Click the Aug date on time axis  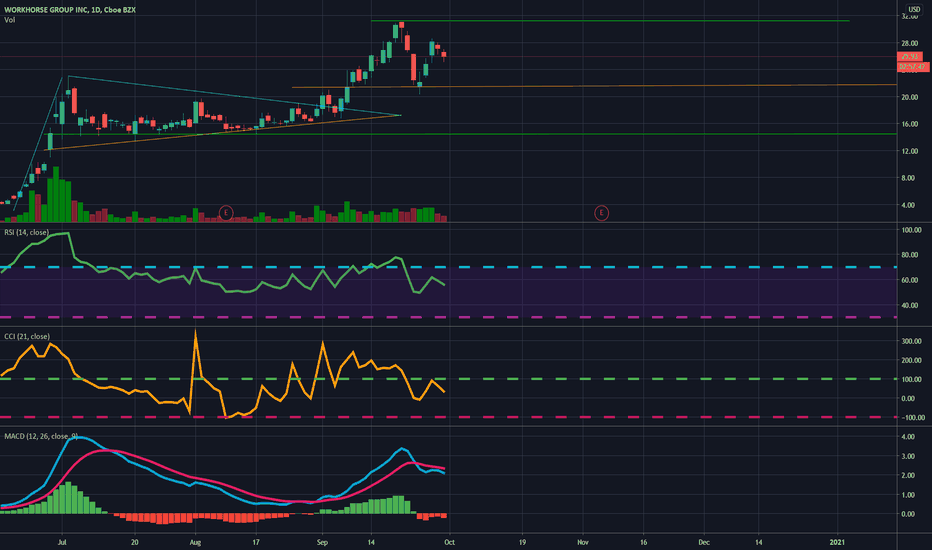tap(195, 542)
